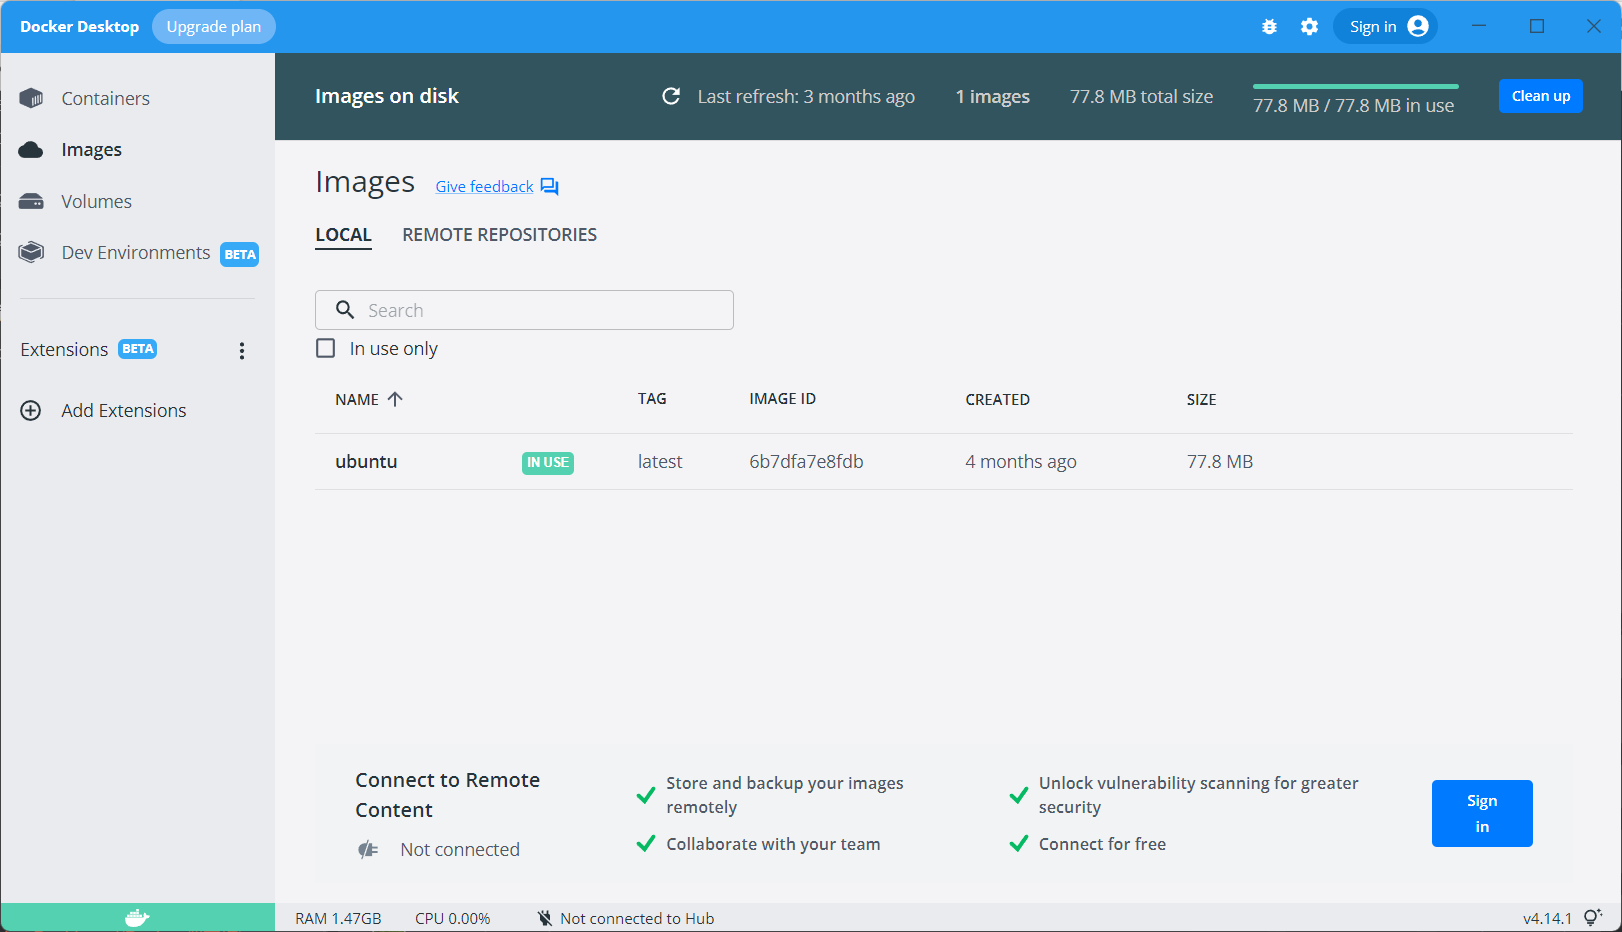
Task: Click the Hub disconnected plug icon
Action: coord(544,918)
